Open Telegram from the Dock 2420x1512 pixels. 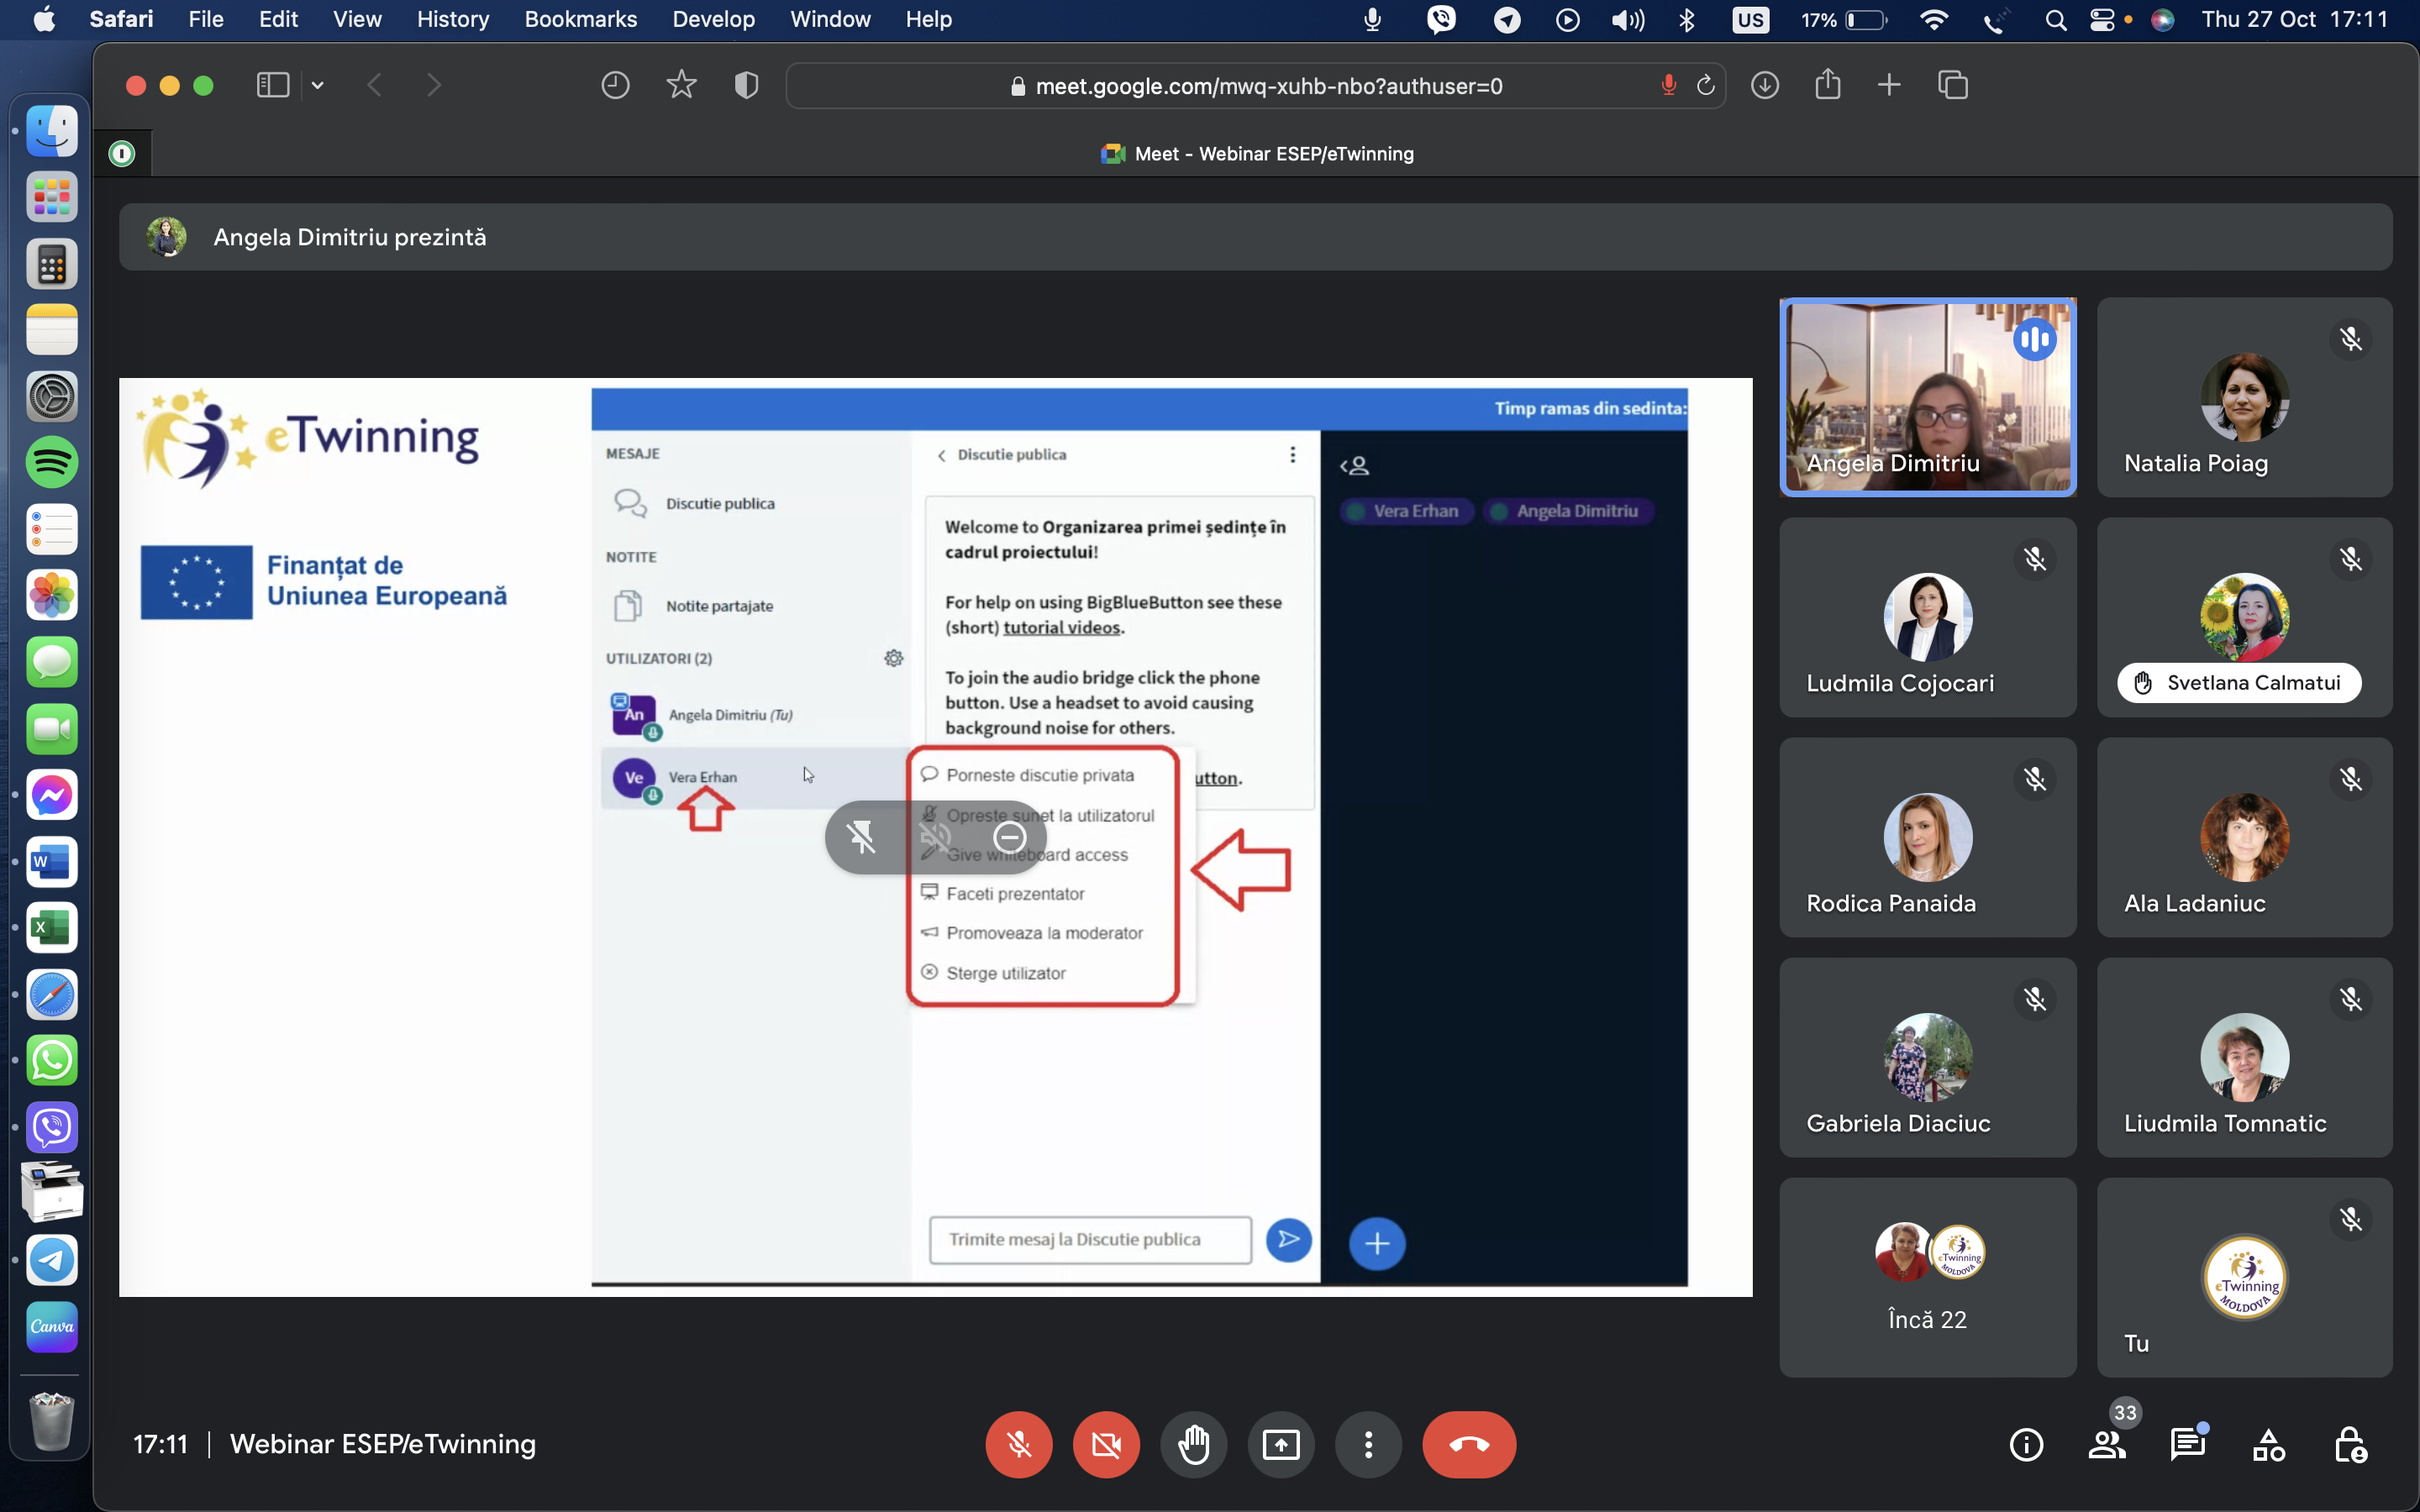coord(52,1260)
